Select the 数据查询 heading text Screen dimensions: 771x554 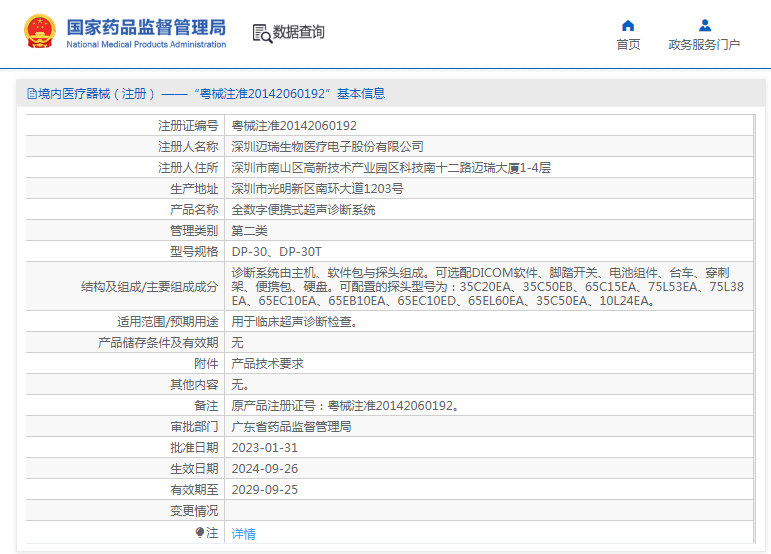(x=299, y=33)
